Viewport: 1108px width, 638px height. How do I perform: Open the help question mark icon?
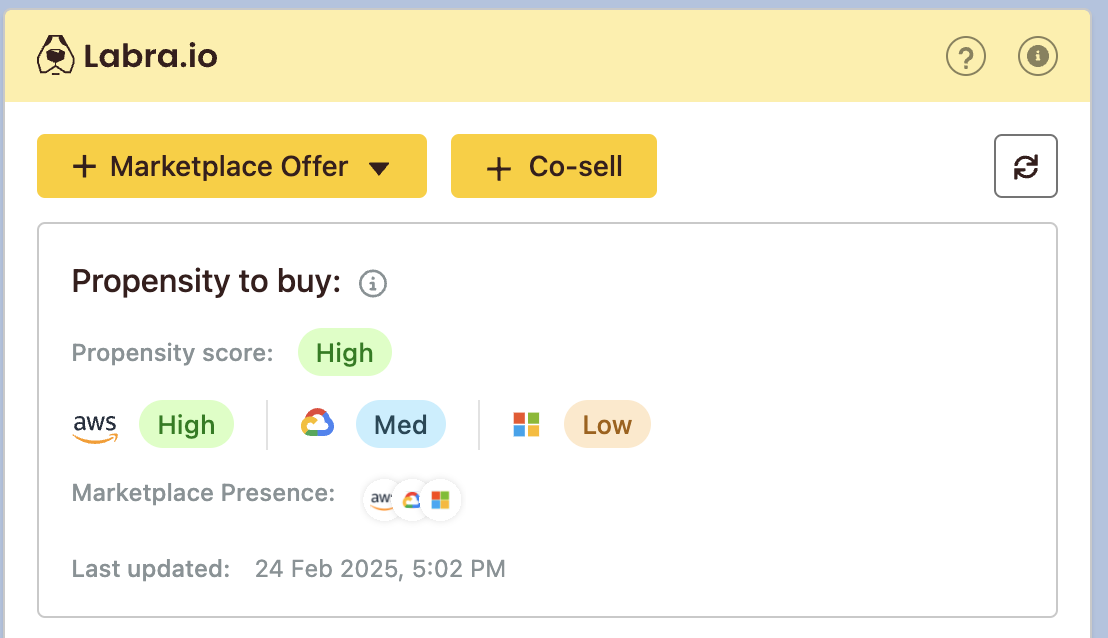pyautogui.click(x=965, y=56)
